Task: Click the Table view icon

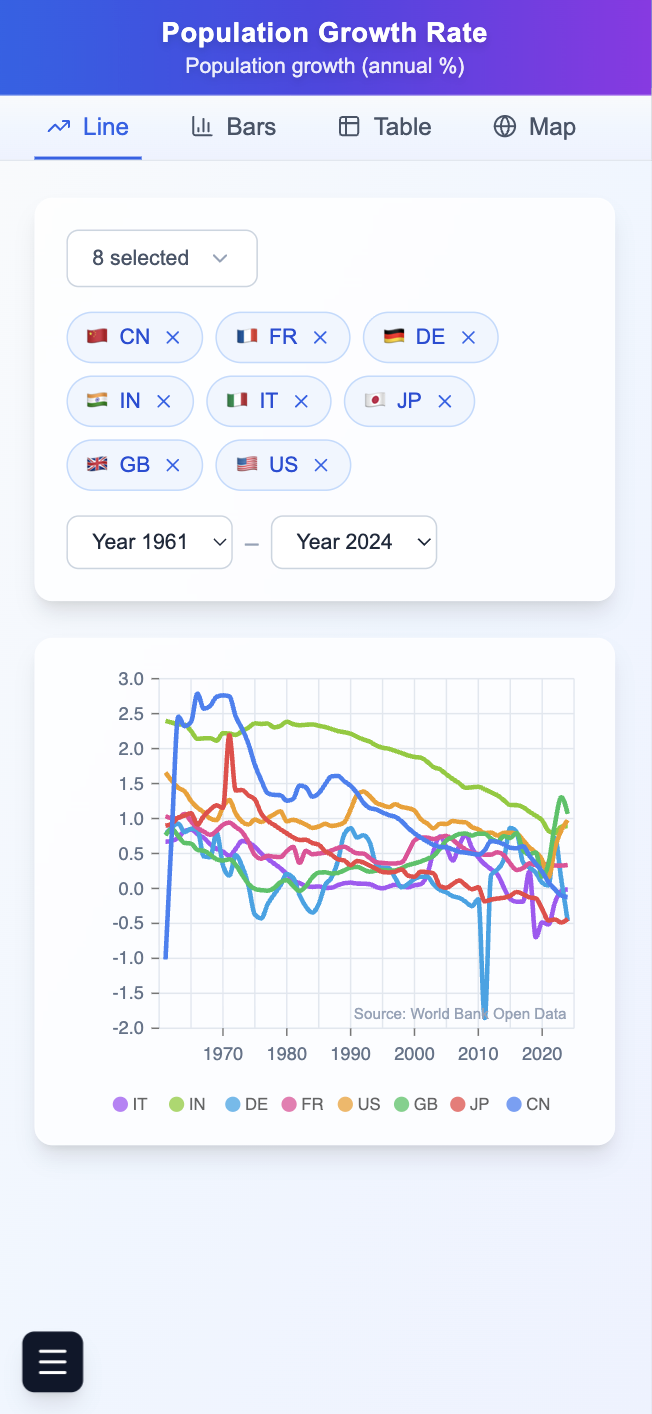Action: coord(349,126)
